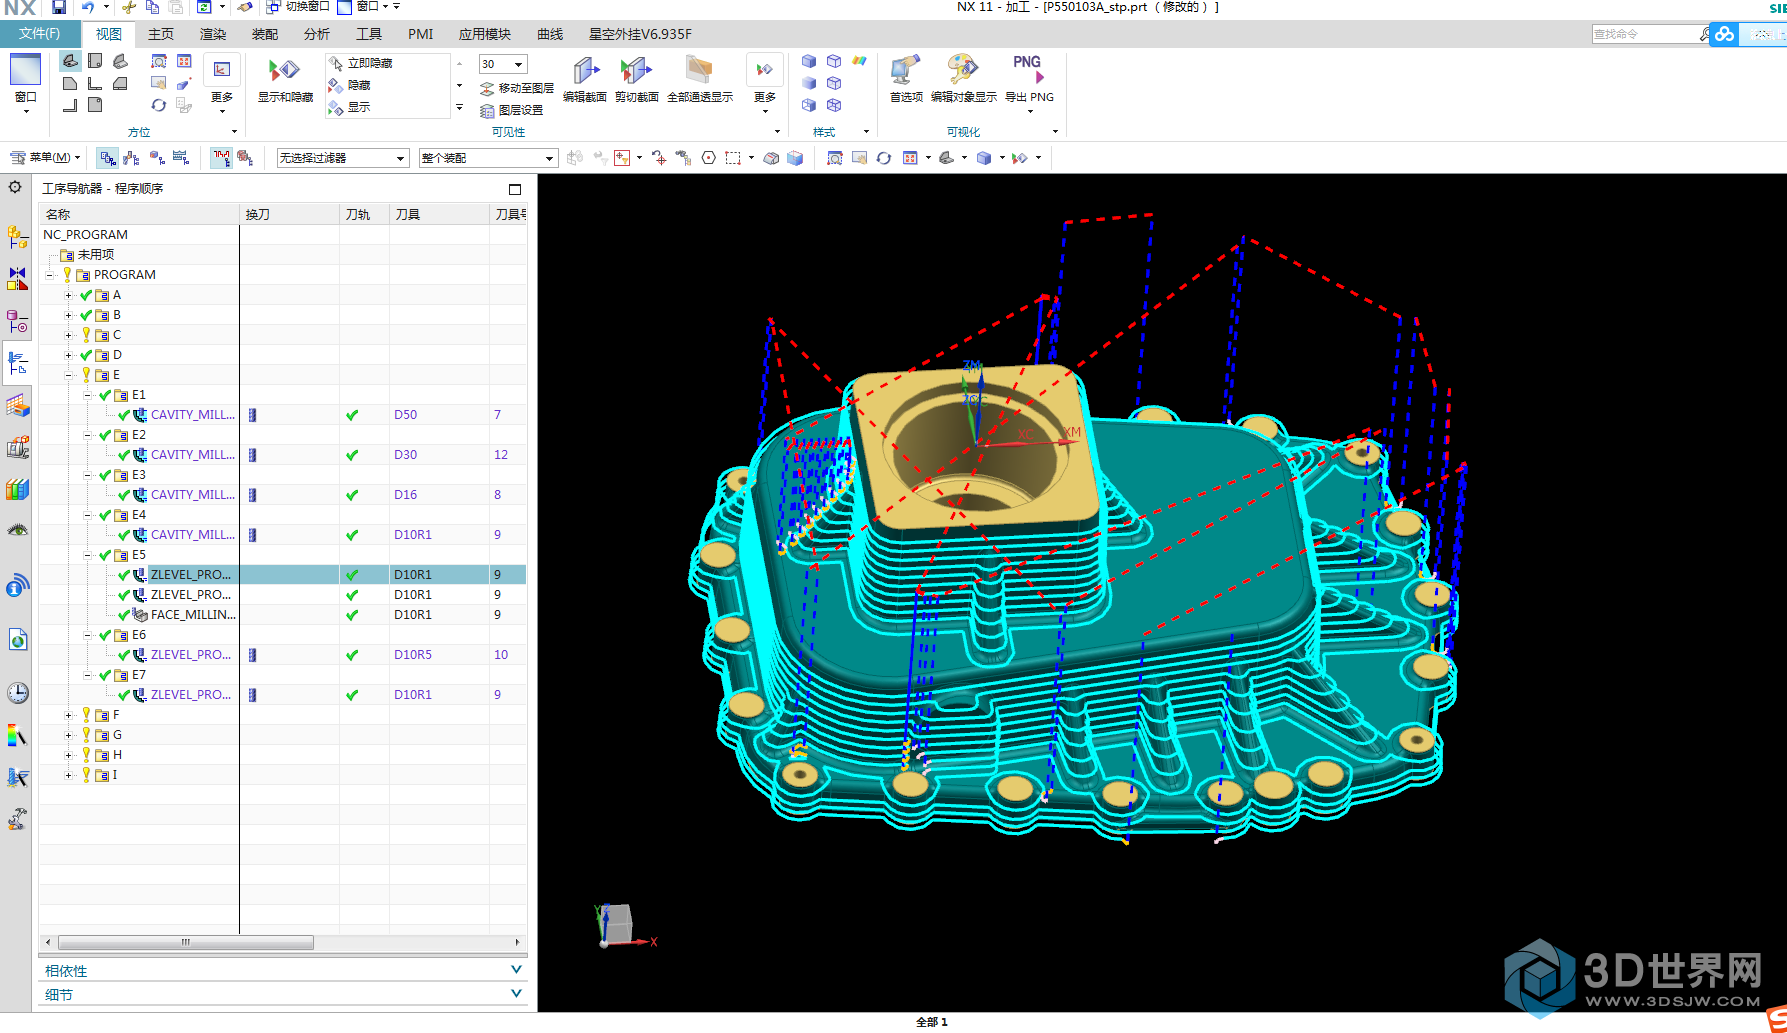
Task: Switch to the 主页 tab
Action: point(161,34)
